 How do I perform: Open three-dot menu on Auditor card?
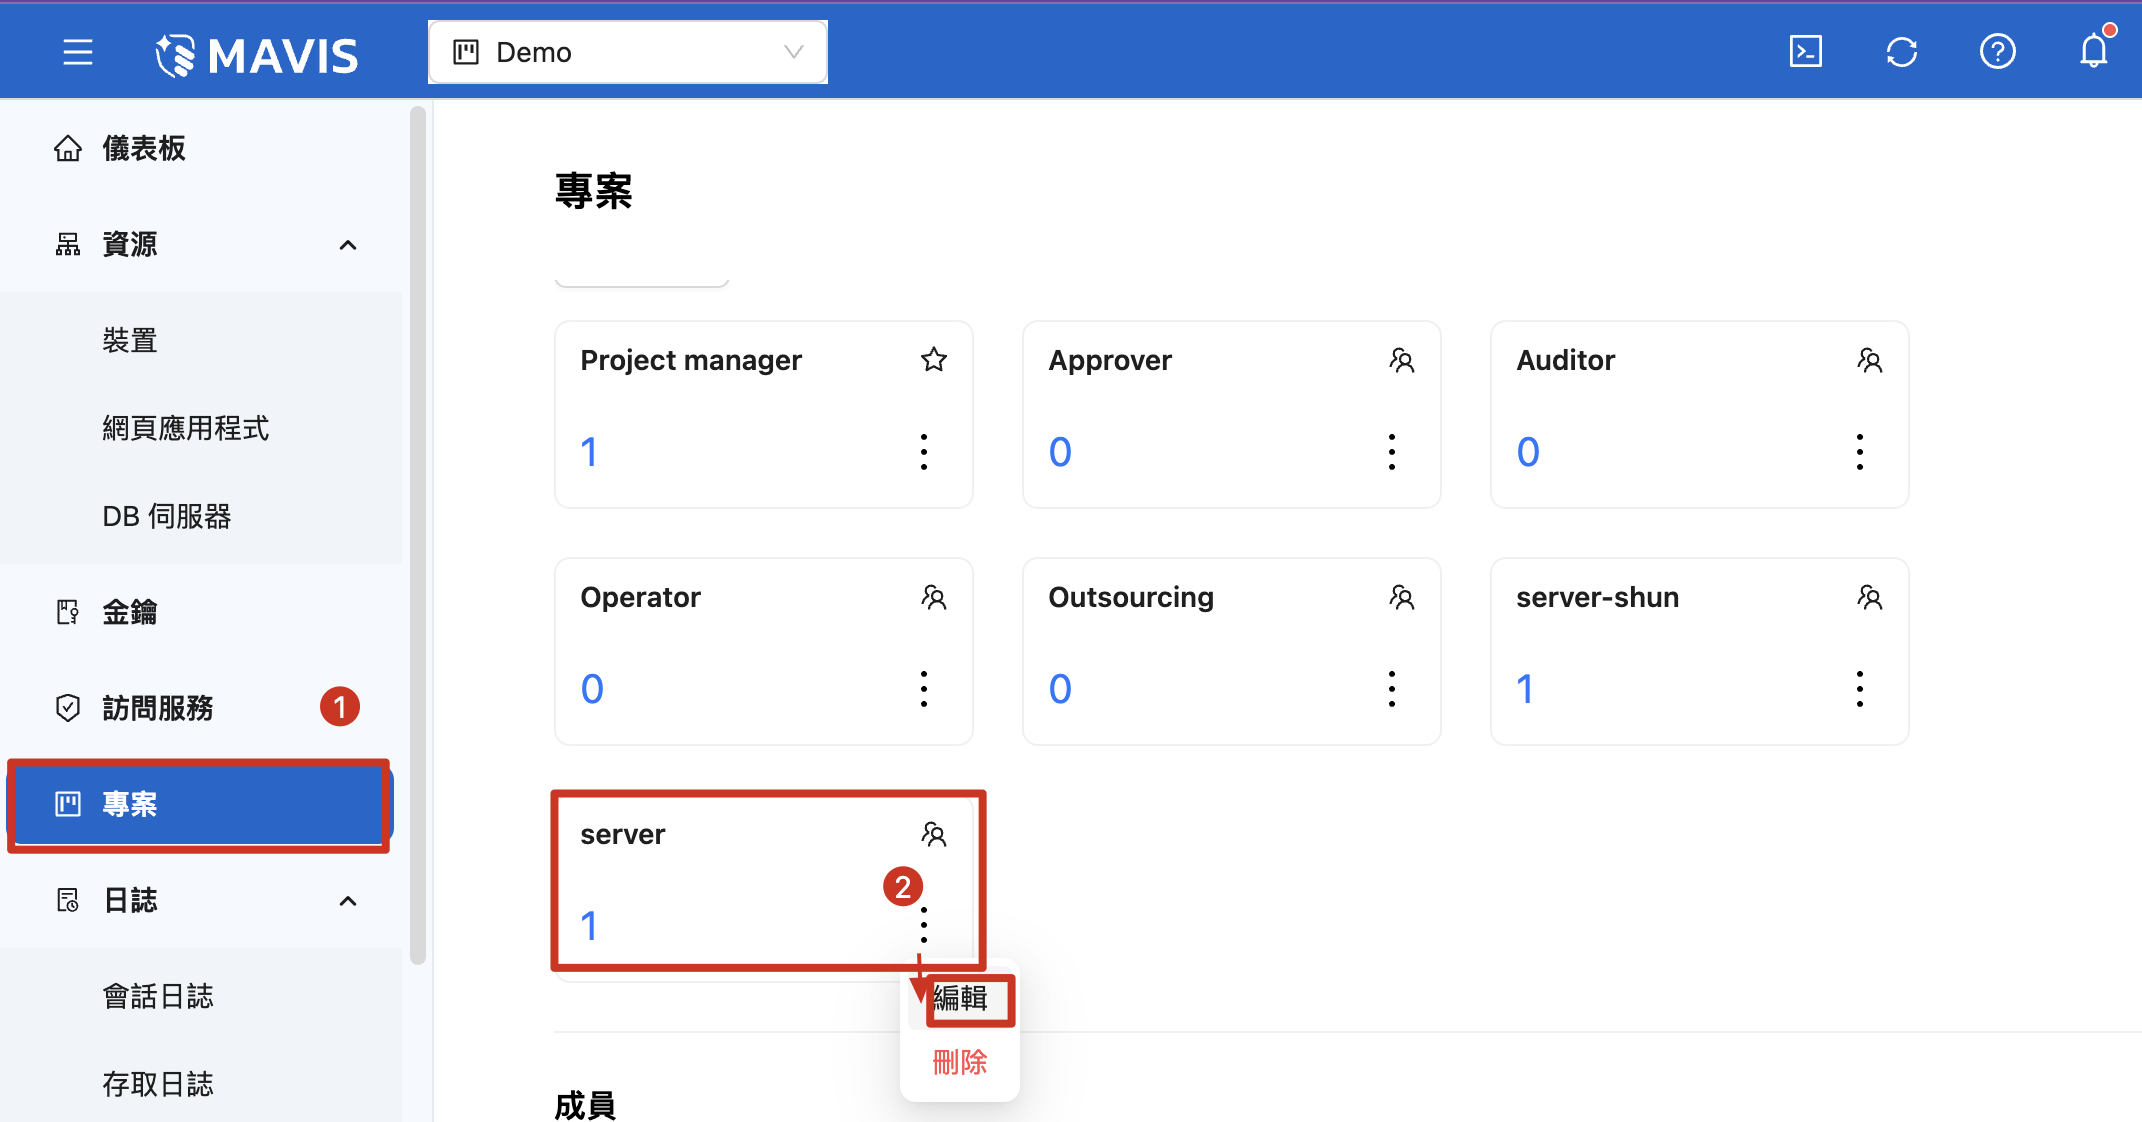click(x=1859, y=452)
